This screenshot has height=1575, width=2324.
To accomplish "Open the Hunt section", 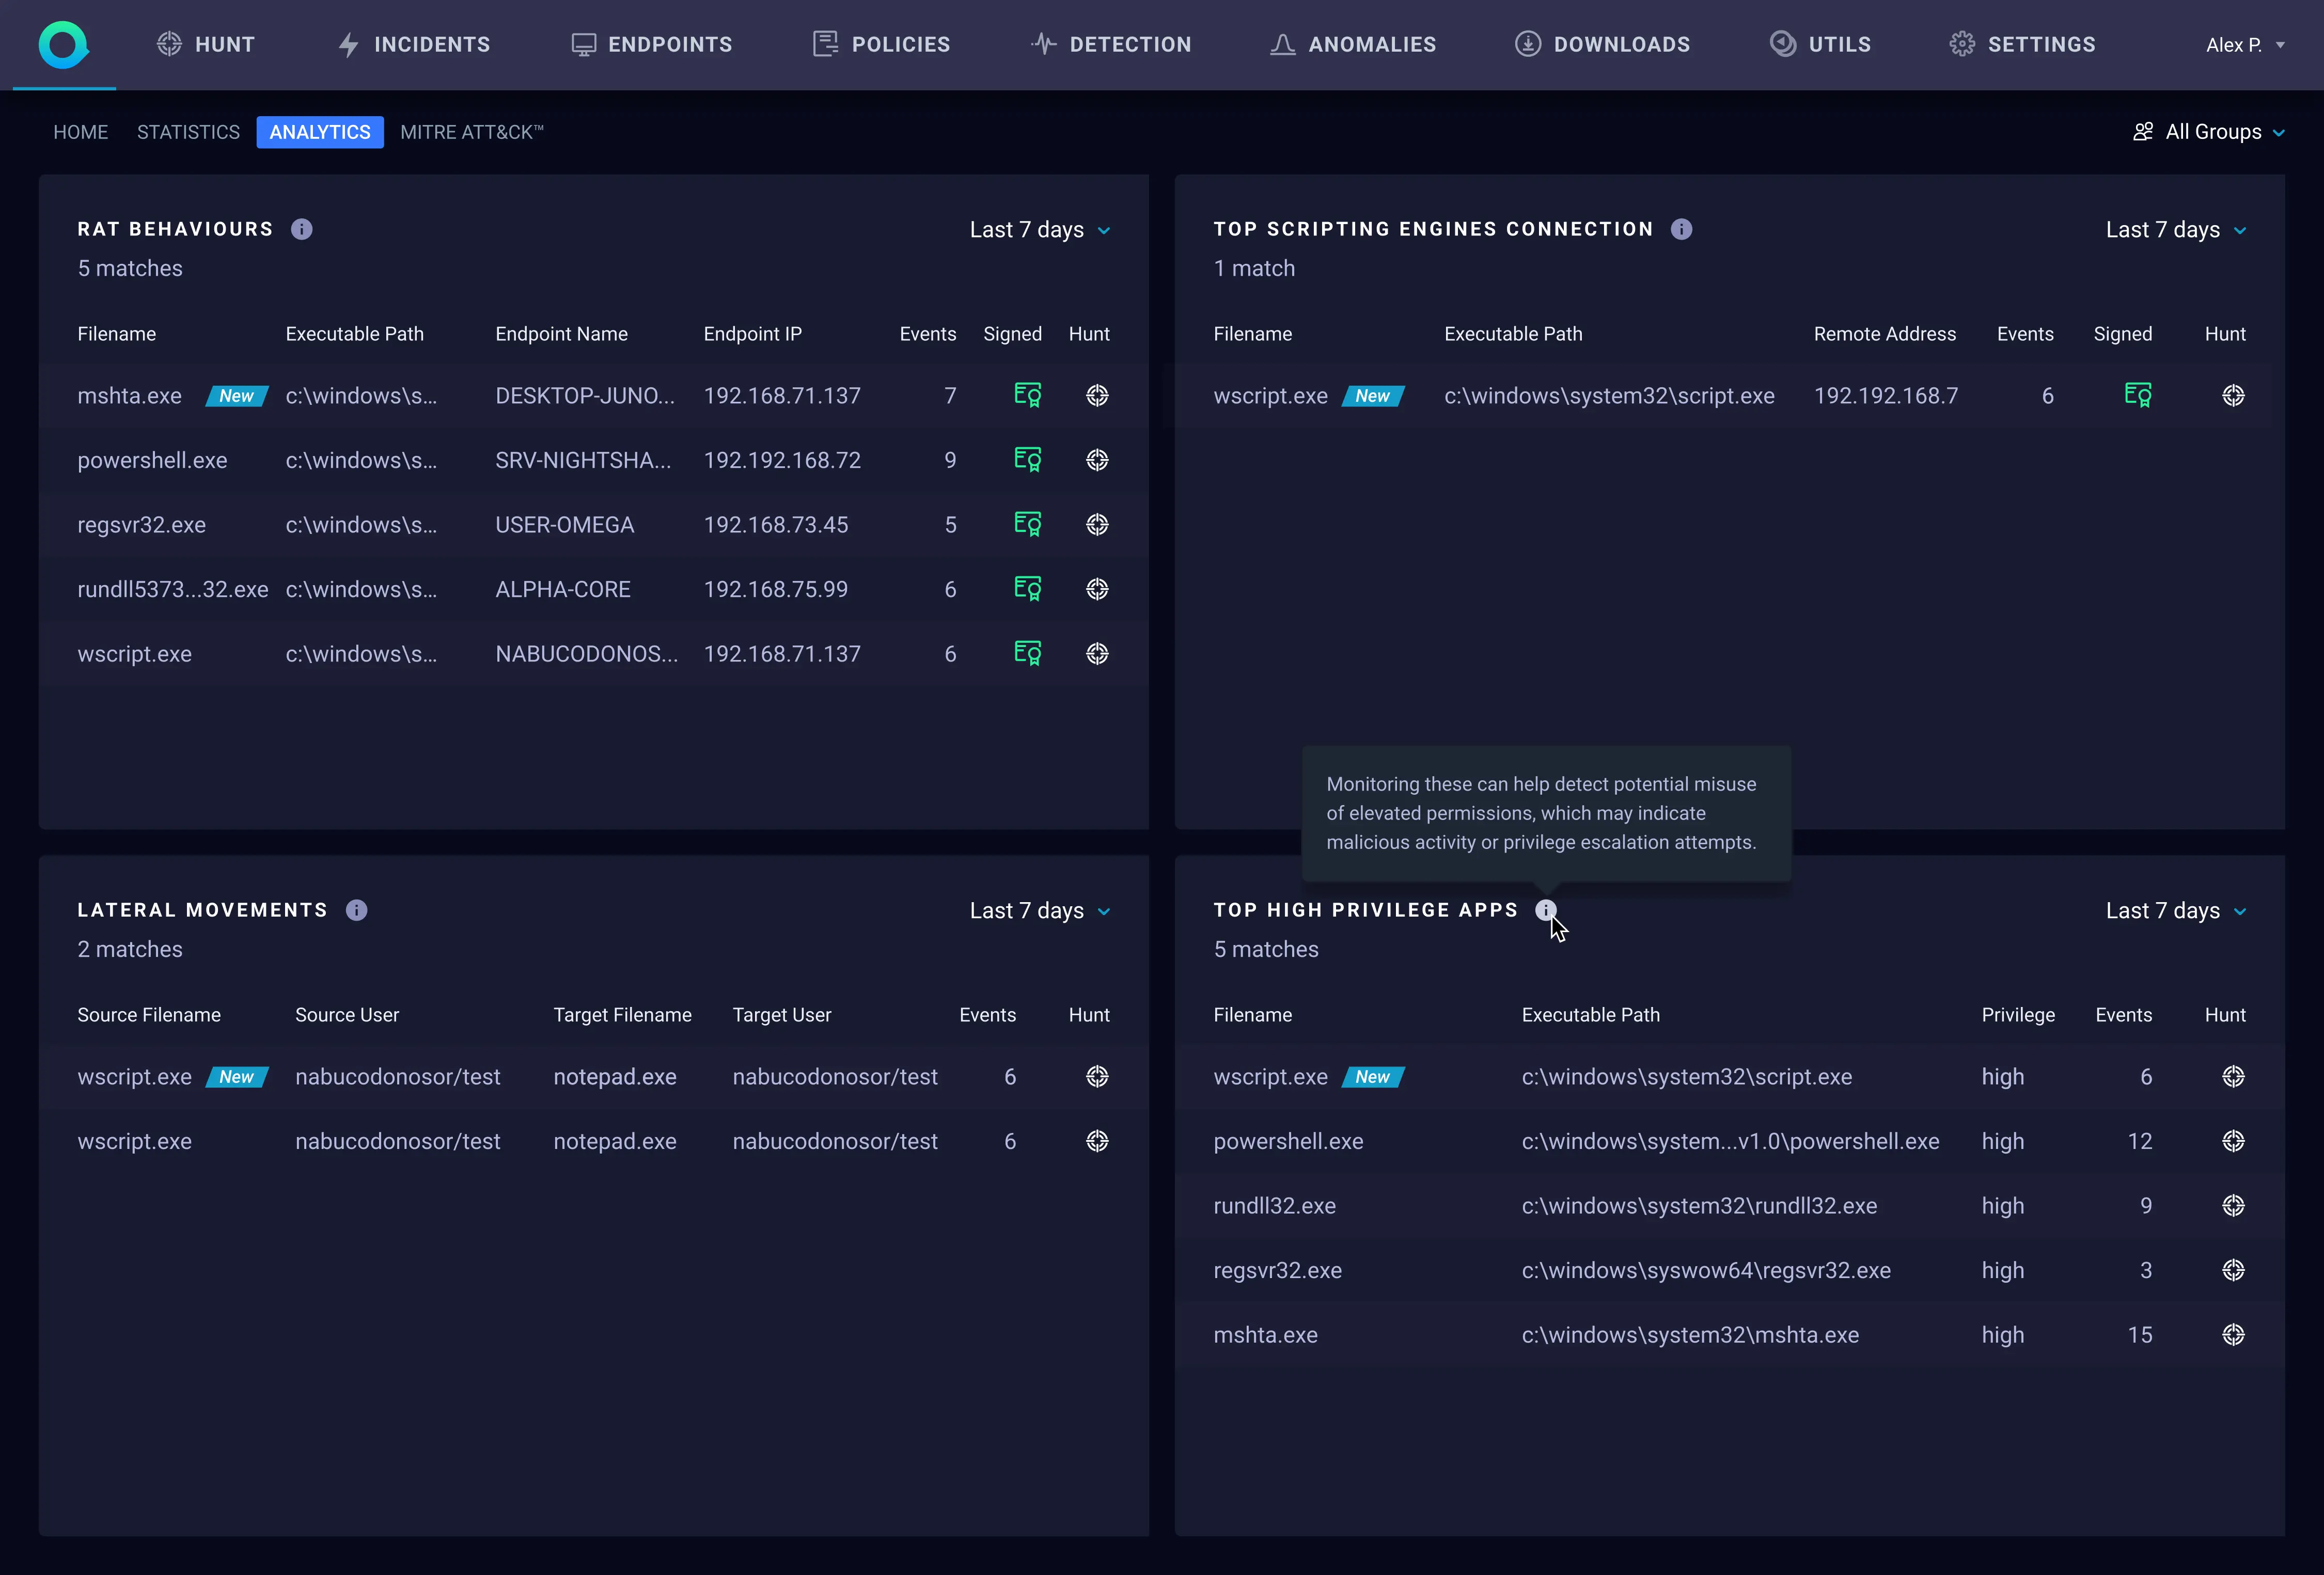I will 206,45.
